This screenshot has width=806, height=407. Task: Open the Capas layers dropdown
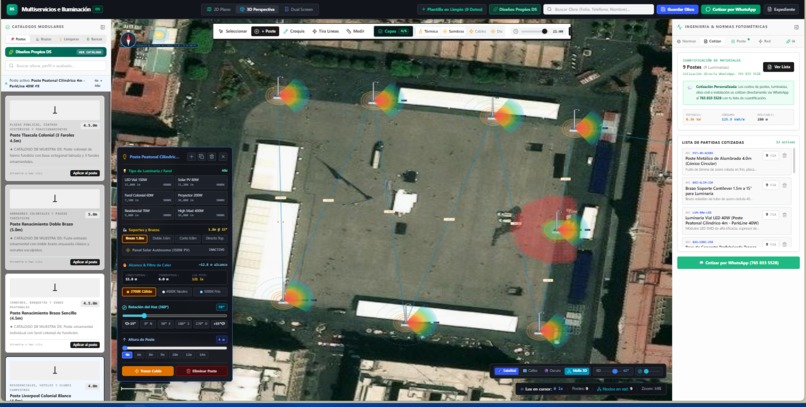393,31
